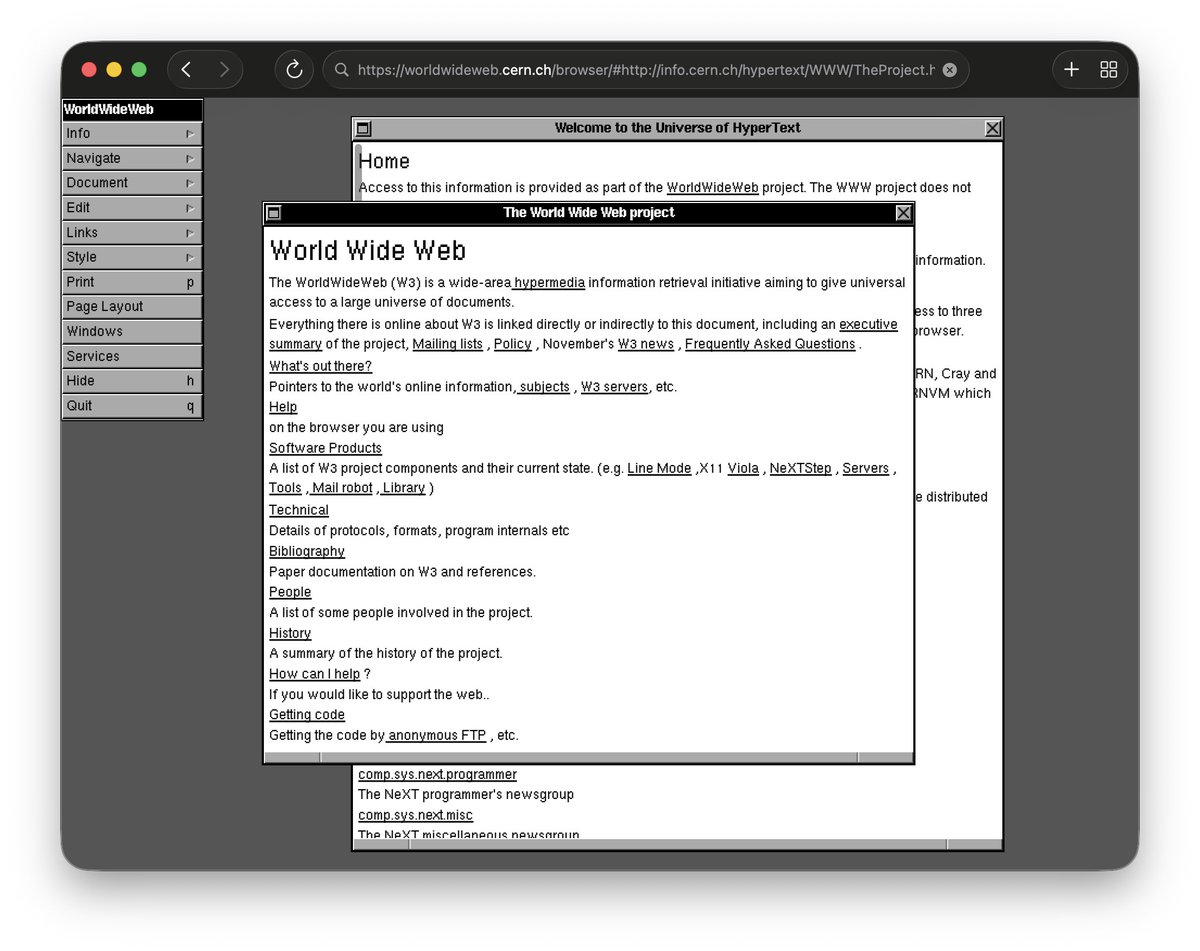The image size is (1200, 951).
Task: Choose Print from the WorldWideWeb menu
Action: click(132, 282)
